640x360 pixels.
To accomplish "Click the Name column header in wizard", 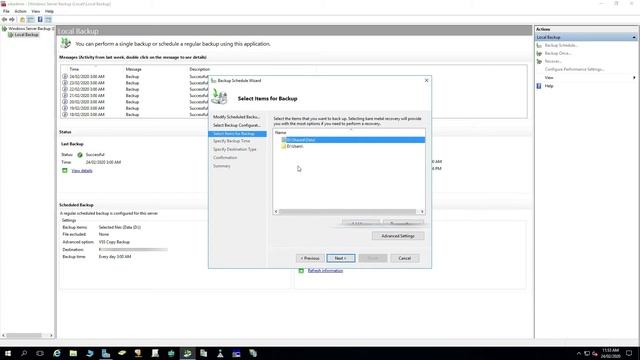I will coord(281,133).
